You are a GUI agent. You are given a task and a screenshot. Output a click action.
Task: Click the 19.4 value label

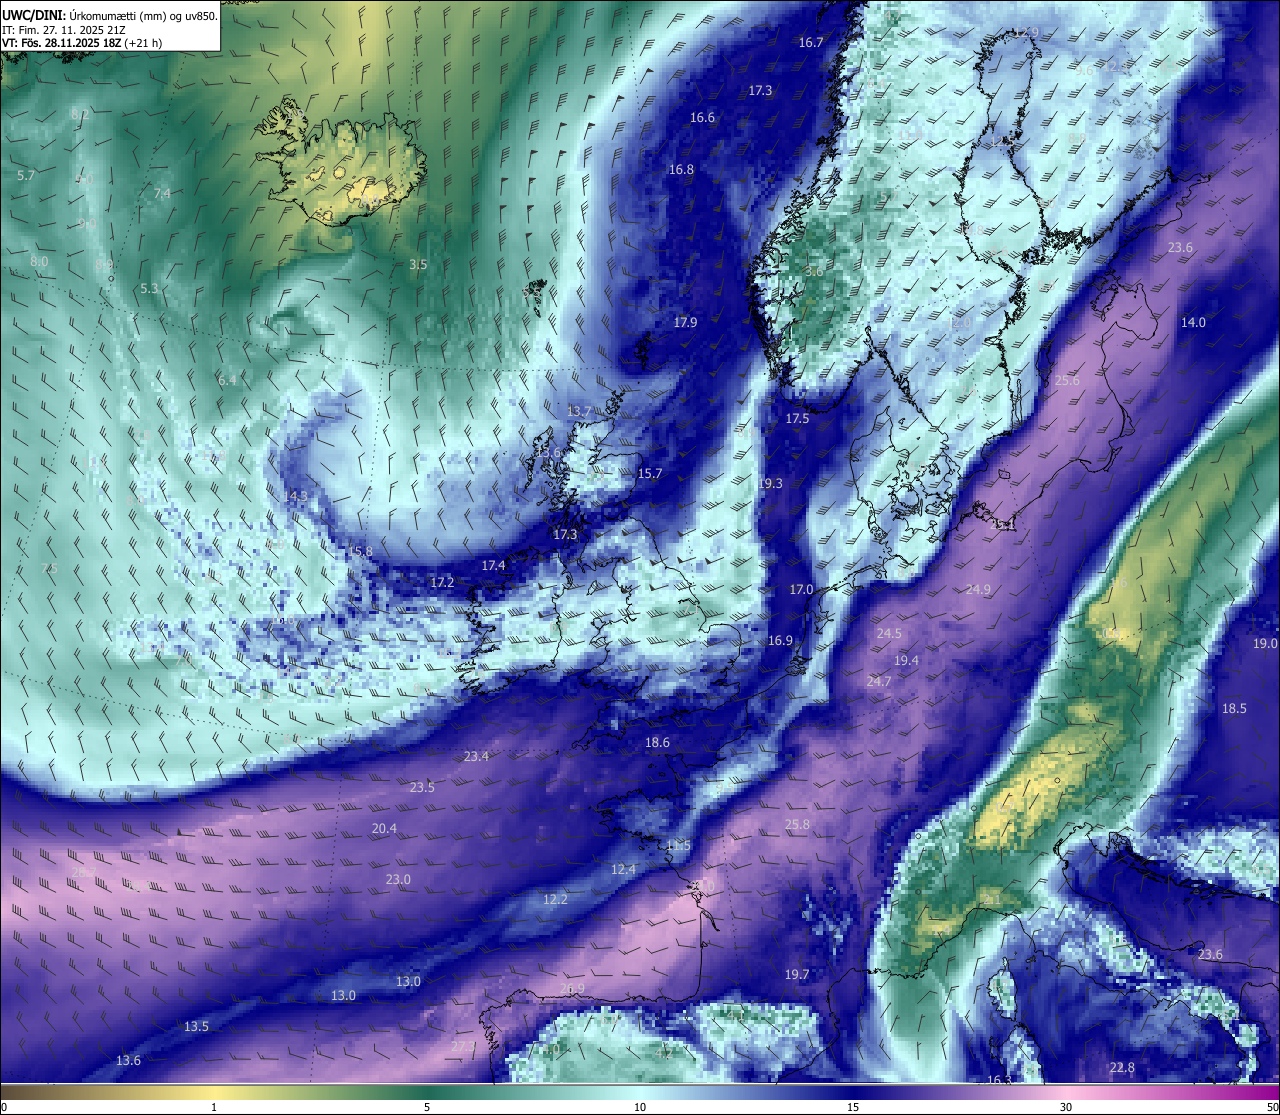[906, 661]
